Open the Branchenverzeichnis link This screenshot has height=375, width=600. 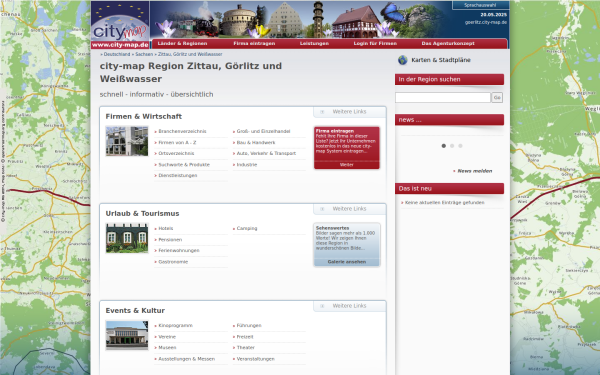point(182,131)
